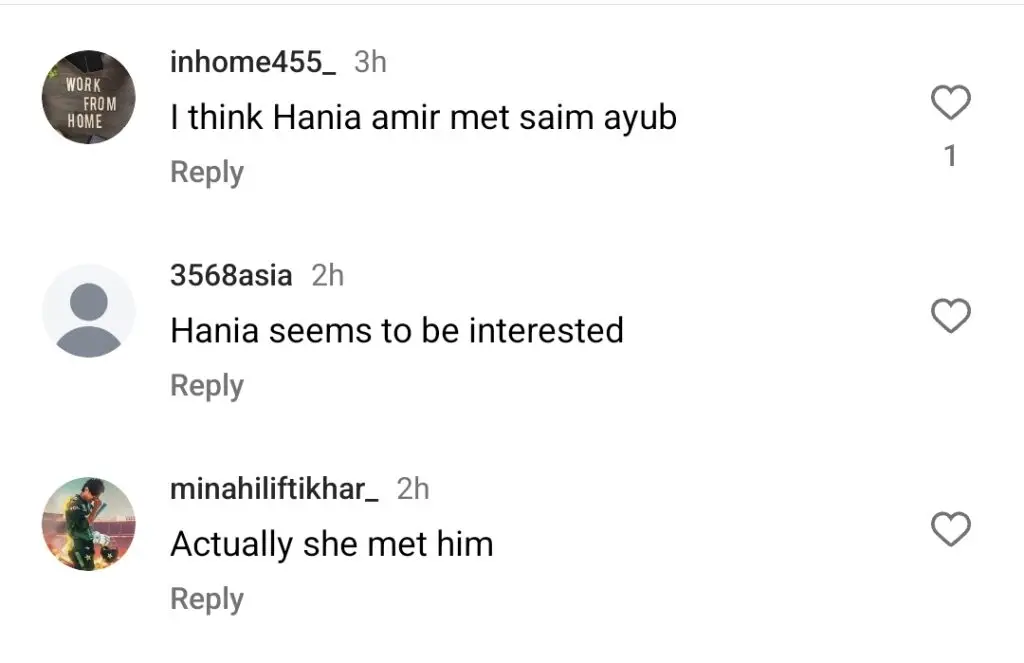Viewport: 1024px width, 663px height.
Task: Open the 'Work From Home' profile picture
Action: (x=88, y=97)
